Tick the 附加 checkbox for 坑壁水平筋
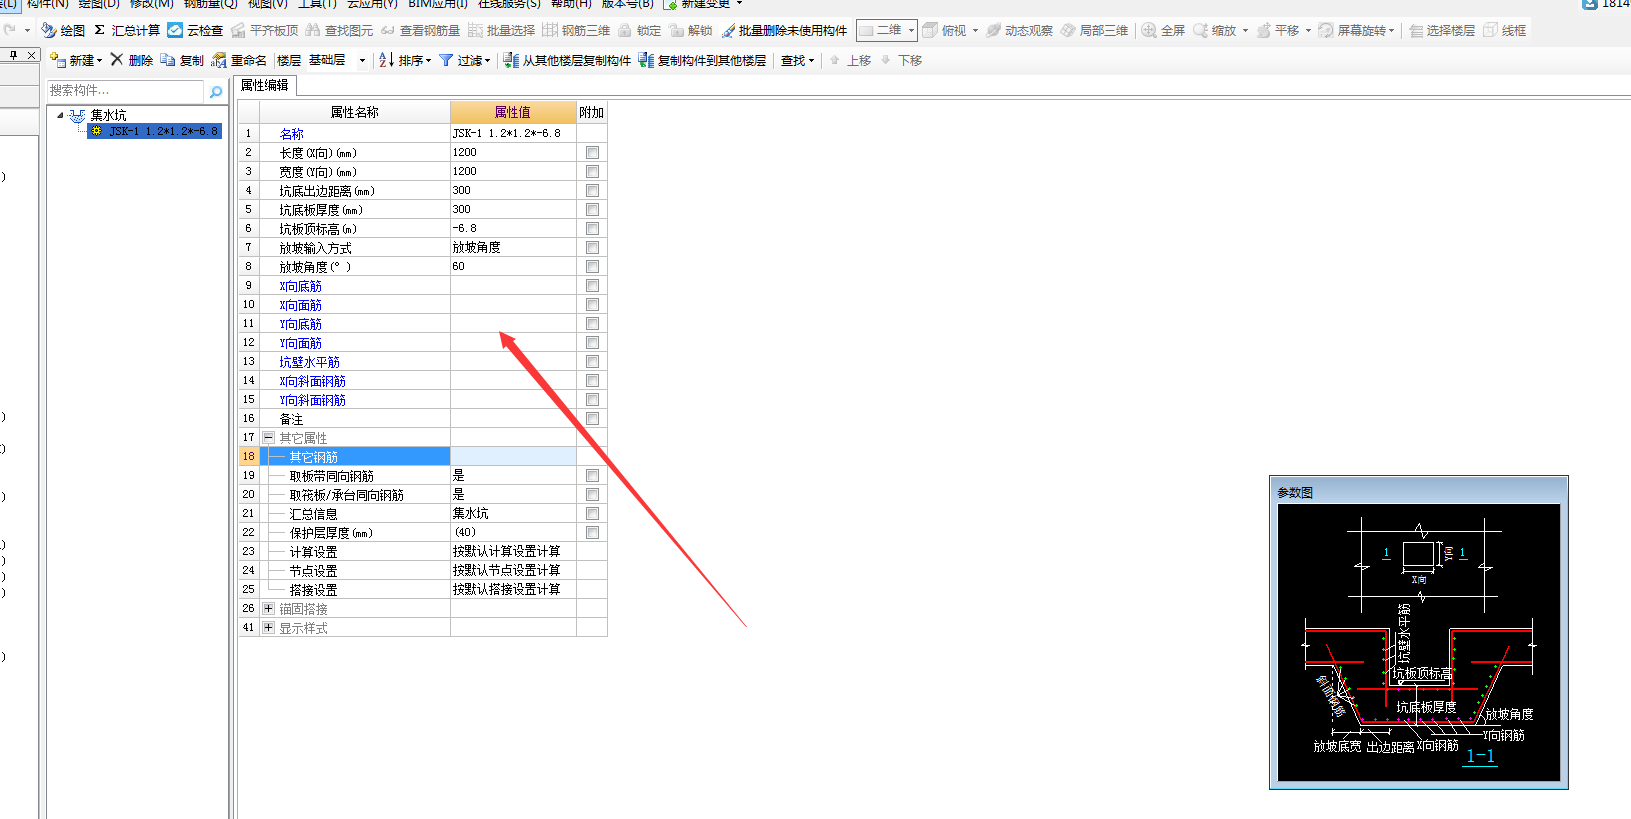The image size is (1631, 819). 592,362
